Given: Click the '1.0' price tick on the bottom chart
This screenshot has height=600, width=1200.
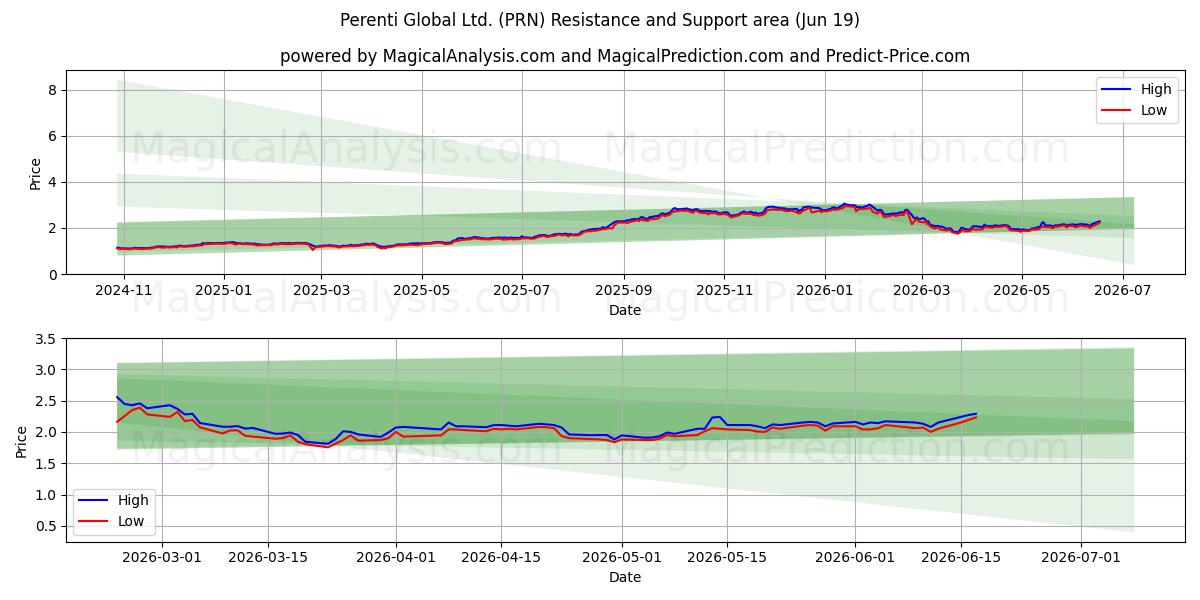Looking at the screenshot, I should point(47,495).
